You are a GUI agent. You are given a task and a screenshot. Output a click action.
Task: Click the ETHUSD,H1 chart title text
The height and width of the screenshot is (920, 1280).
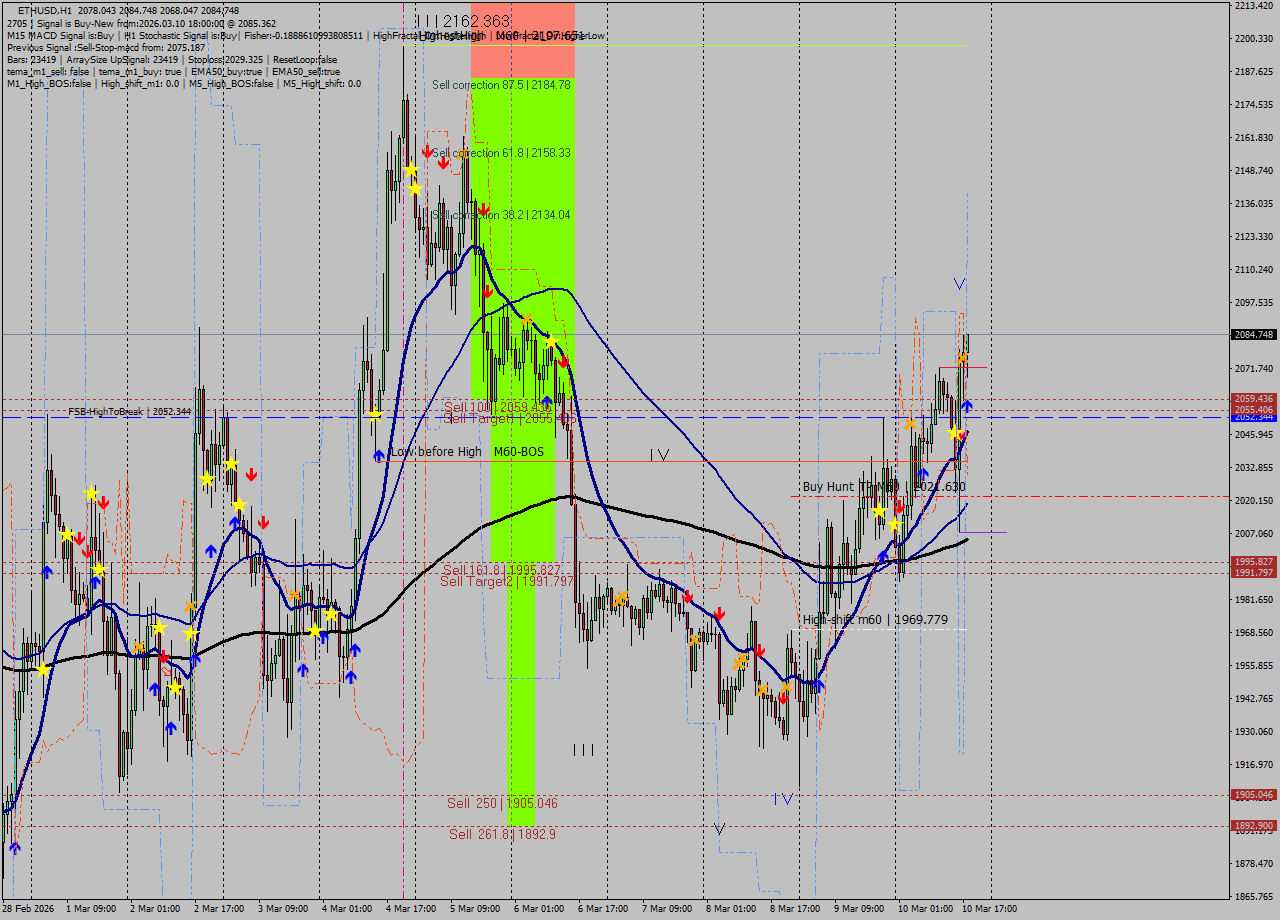44,10
